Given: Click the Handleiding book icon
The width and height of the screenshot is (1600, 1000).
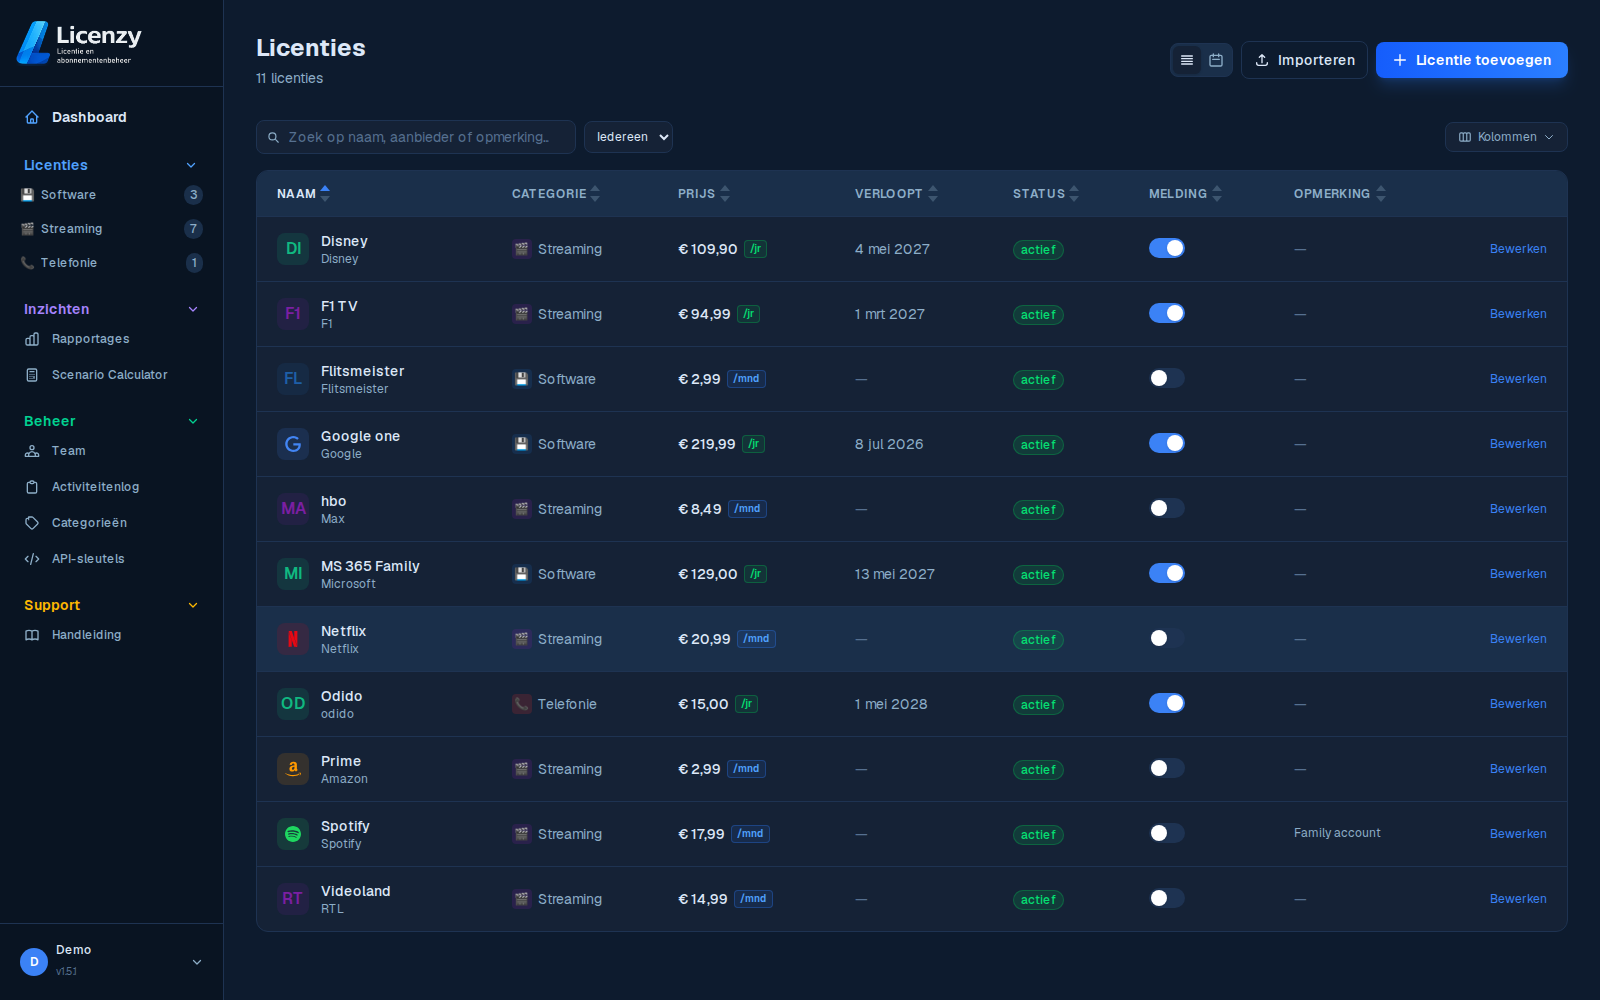Looking at the screenshot, I should tap(32, 635).
